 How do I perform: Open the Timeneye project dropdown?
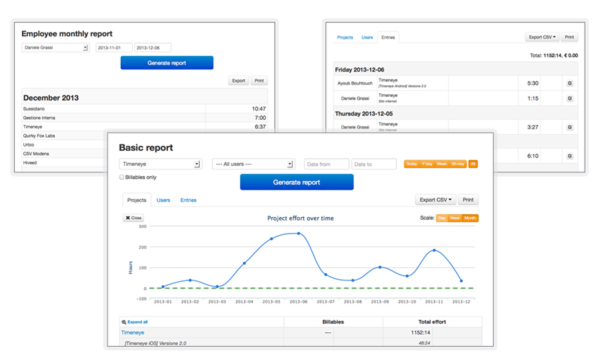click(x=160, y=164)
